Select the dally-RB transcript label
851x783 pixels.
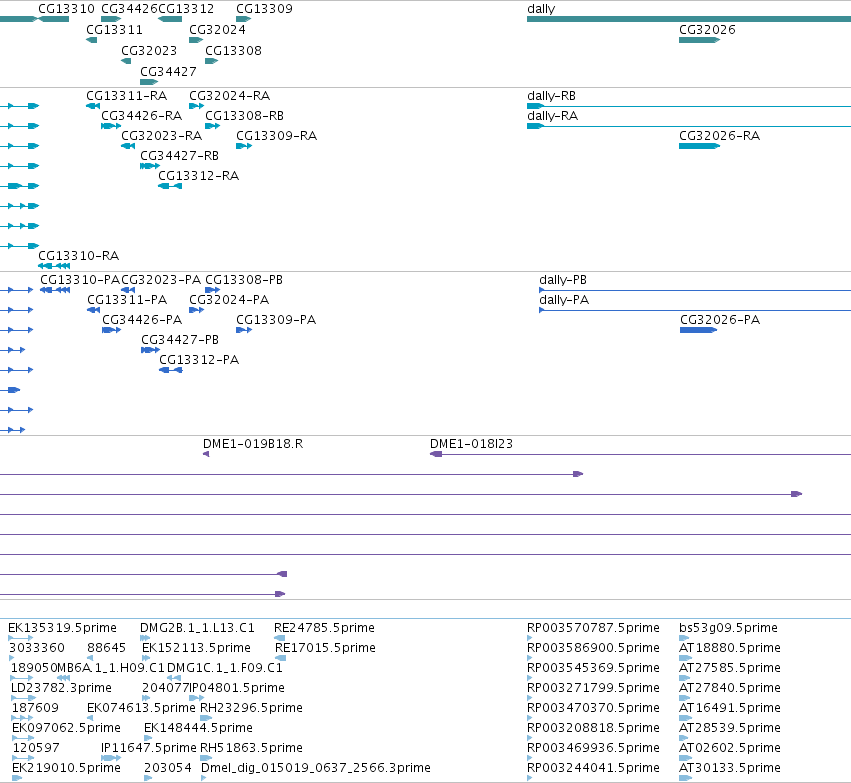pyautogui.click(x=551, y=96)
